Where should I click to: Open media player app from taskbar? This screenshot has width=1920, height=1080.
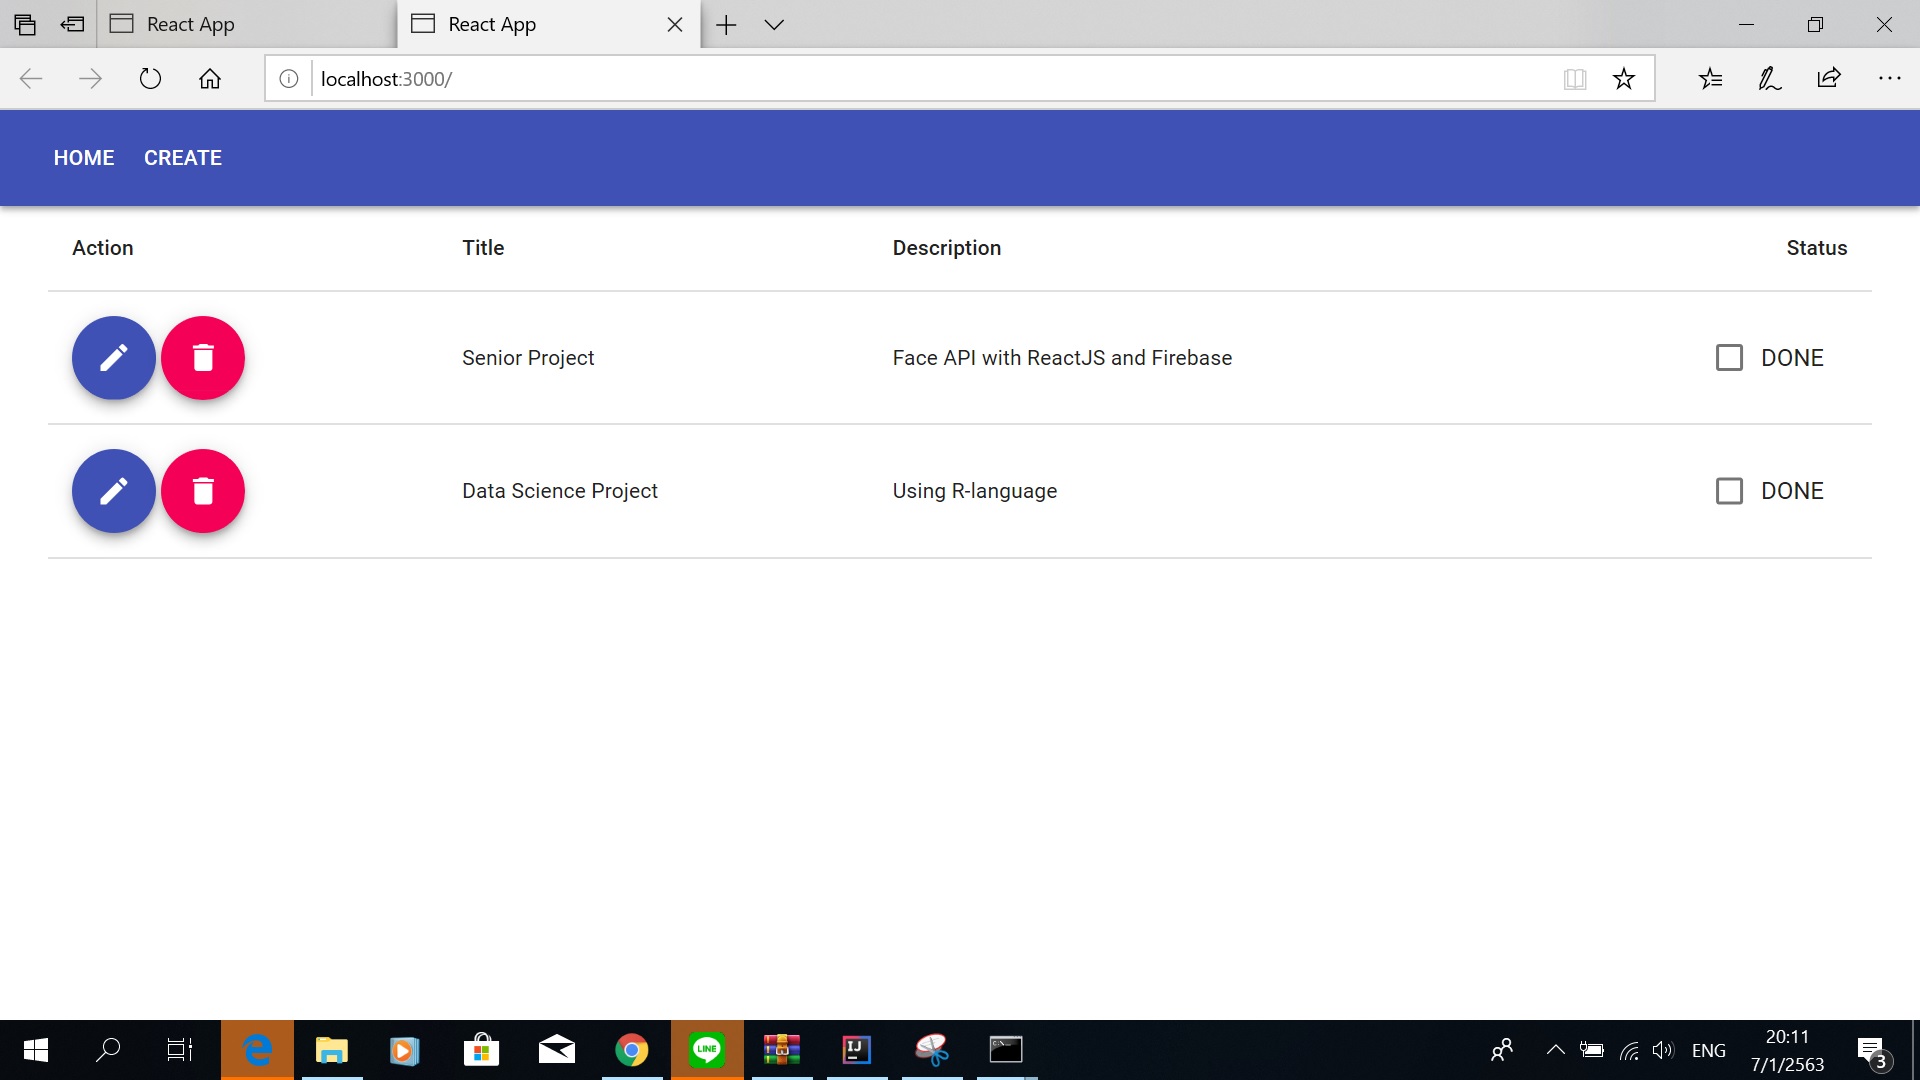pos(404,1050)
